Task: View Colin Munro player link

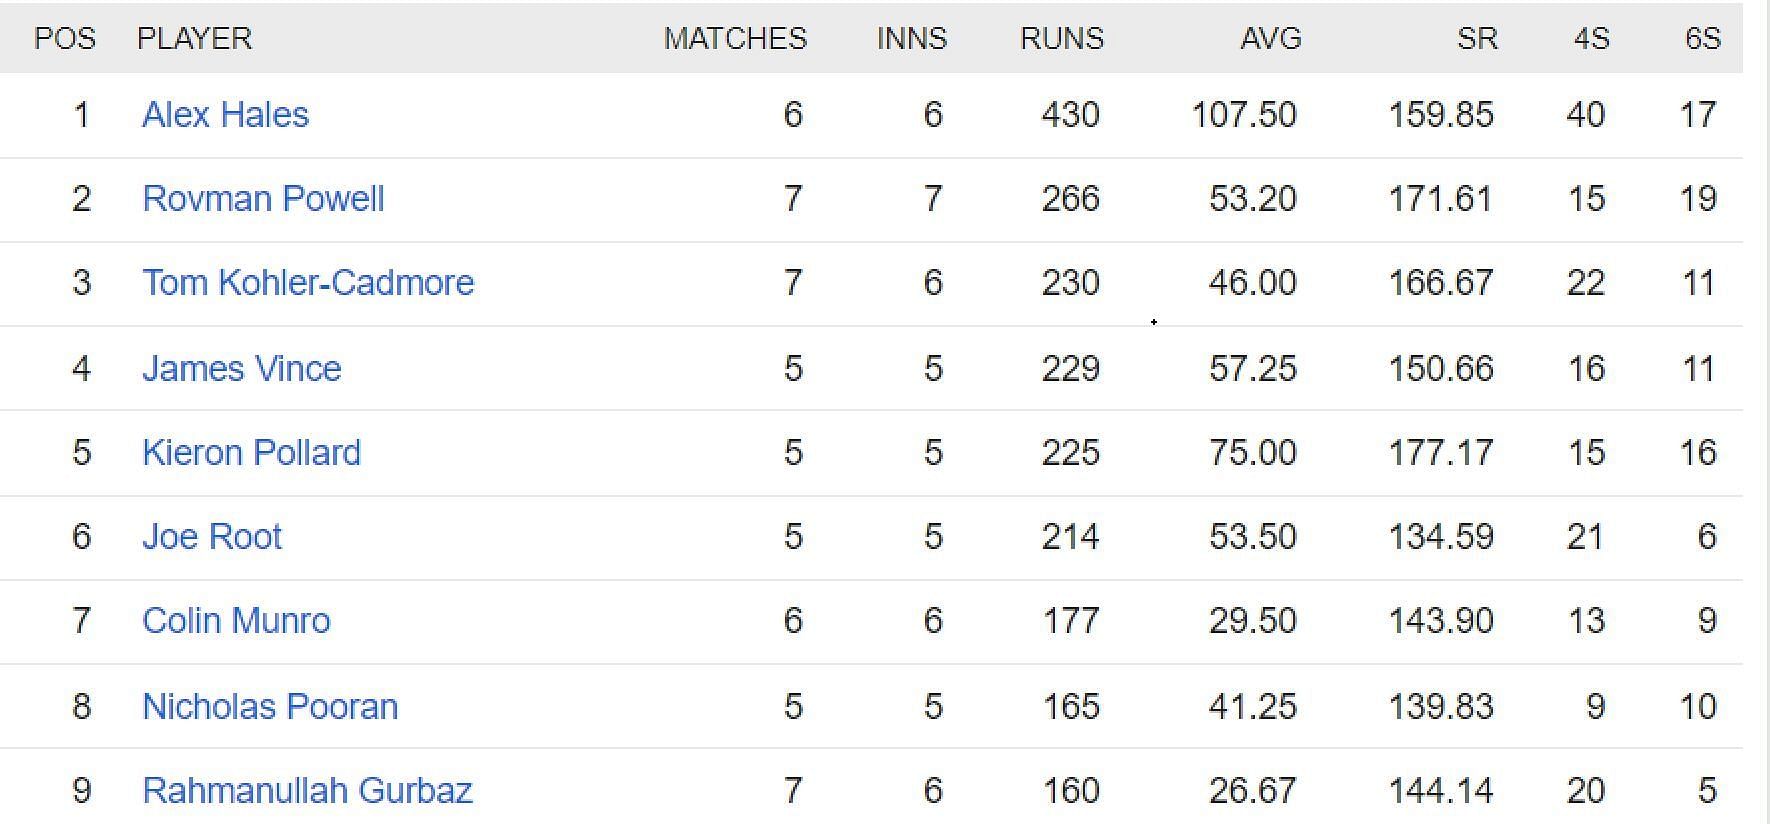Action: (x=236, y=621)
